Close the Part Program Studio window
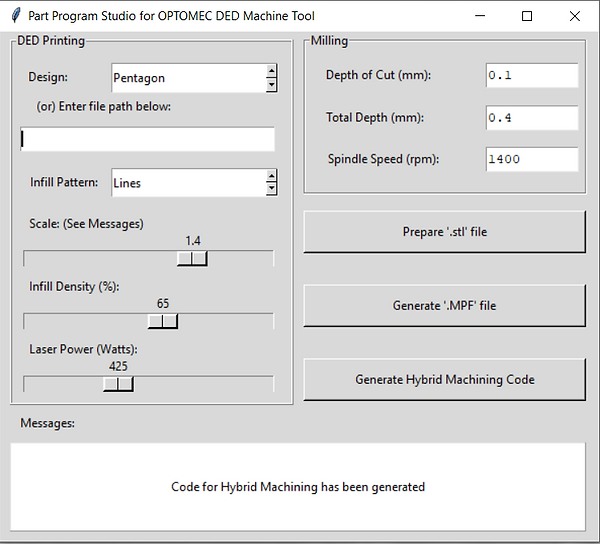 click(574, 16)
